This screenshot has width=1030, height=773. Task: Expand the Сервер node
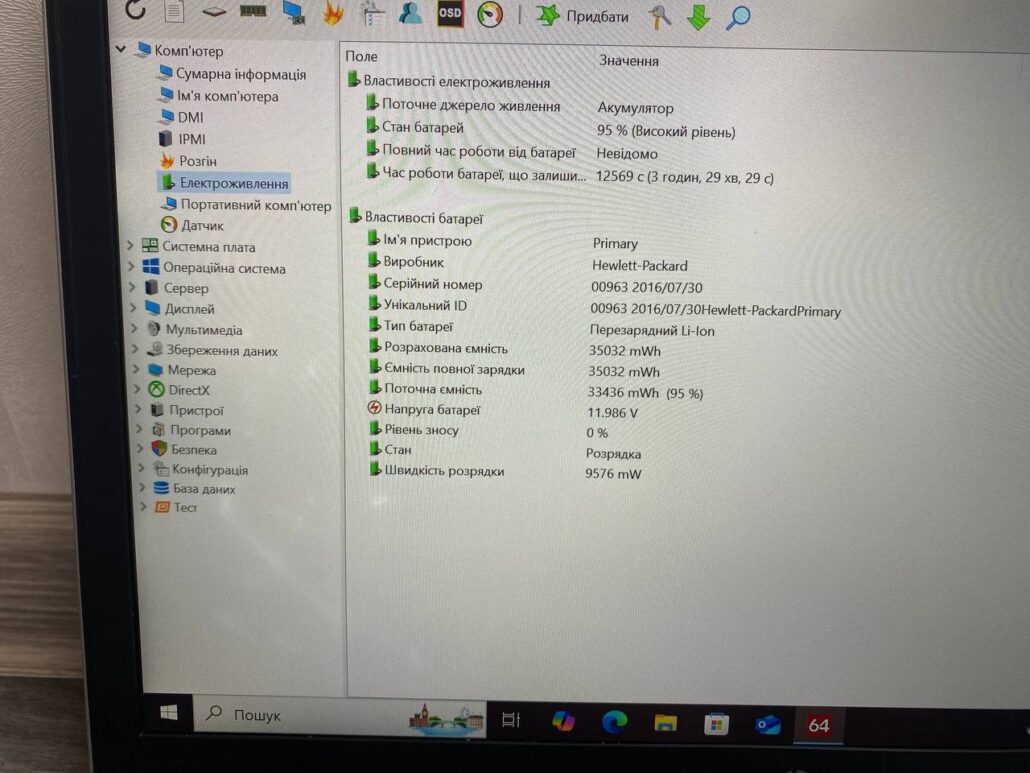point(132,287)
